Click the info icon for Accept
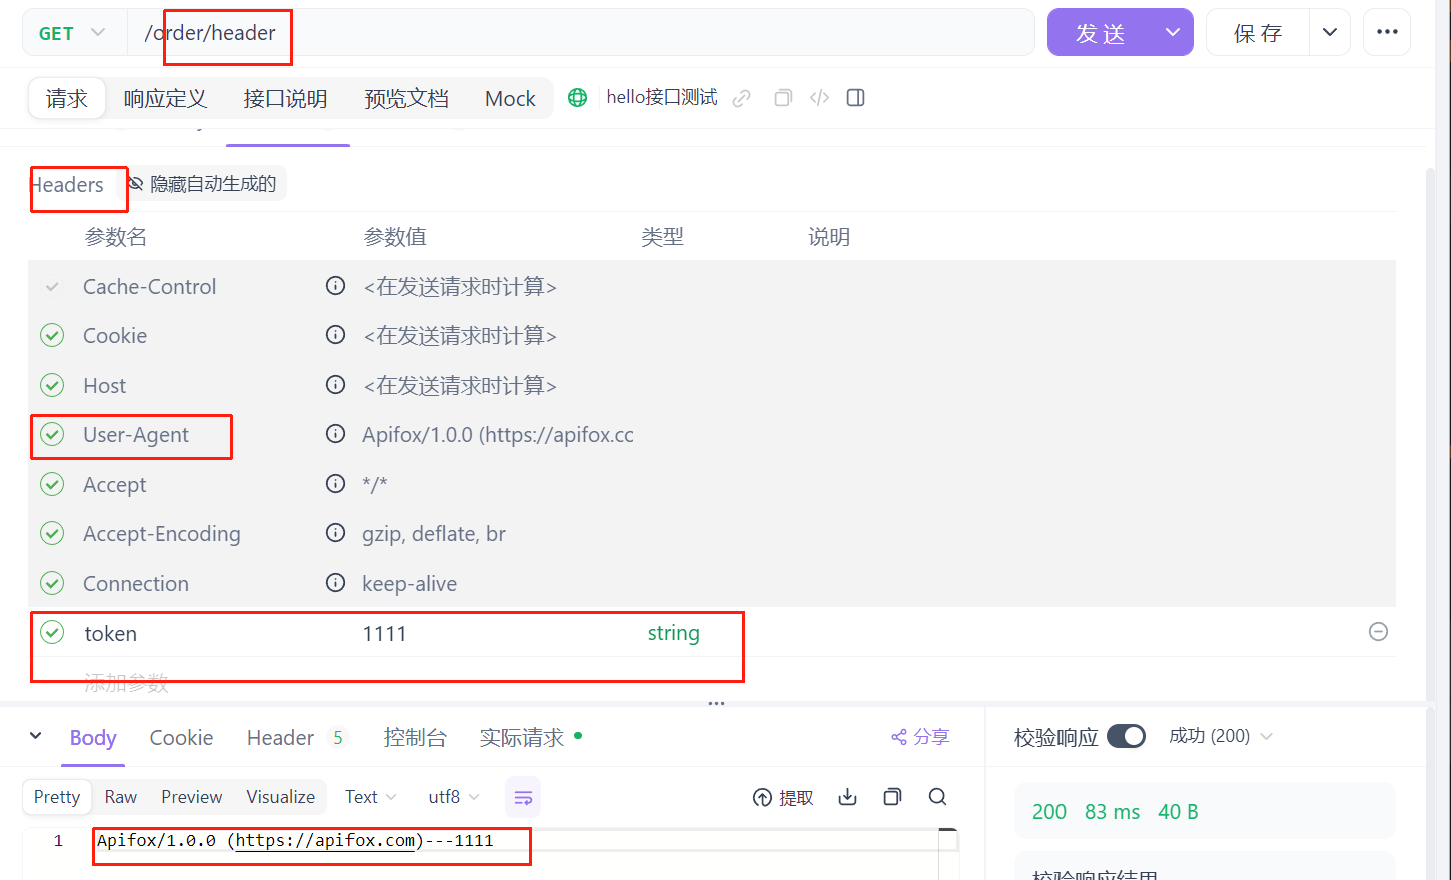The width and height of the screenshot is (1451, 880). click(336, 484)
